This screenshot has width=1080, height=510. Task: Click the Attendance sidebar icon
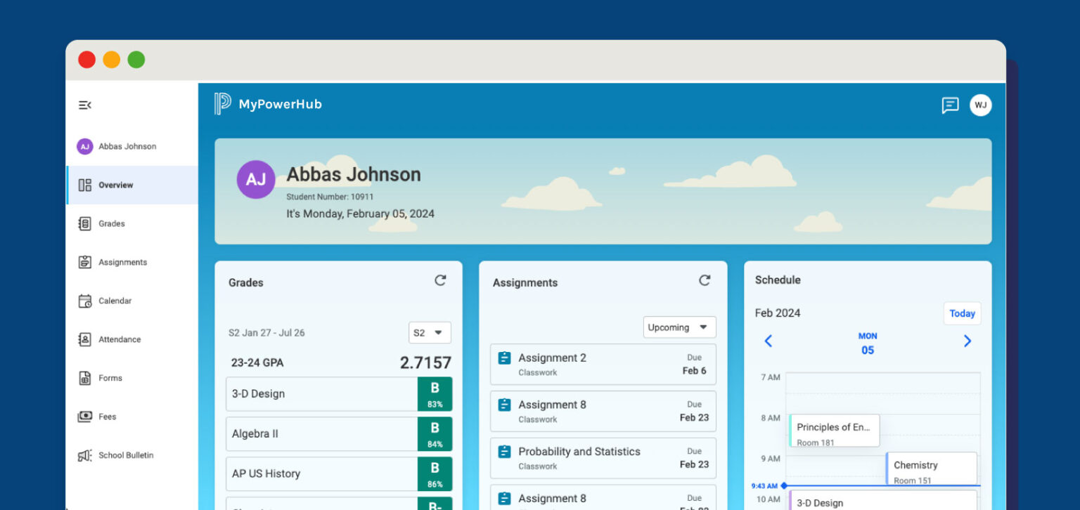[x=85, y=339]
